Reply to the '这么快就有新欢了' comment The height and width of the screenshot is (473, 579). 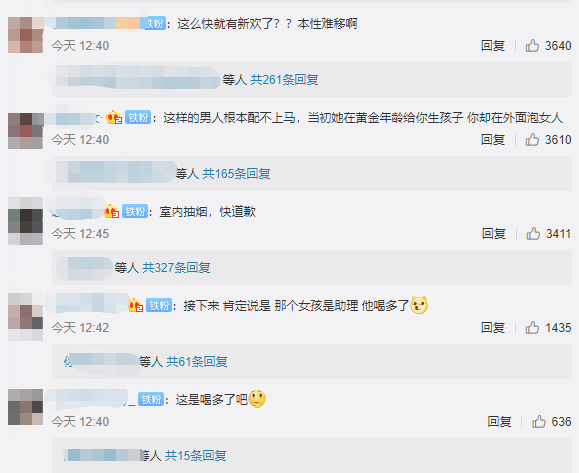point(493,46)
